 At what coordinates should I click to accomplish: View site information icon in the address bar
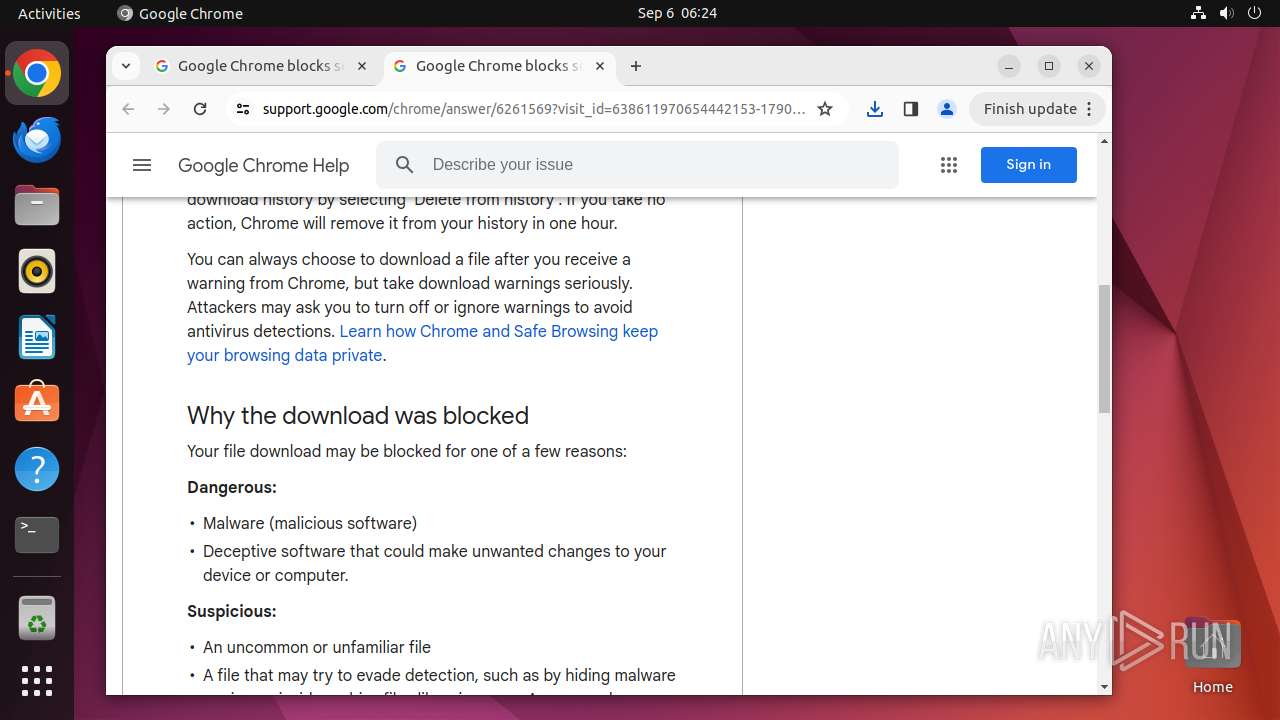coord(242,109)
